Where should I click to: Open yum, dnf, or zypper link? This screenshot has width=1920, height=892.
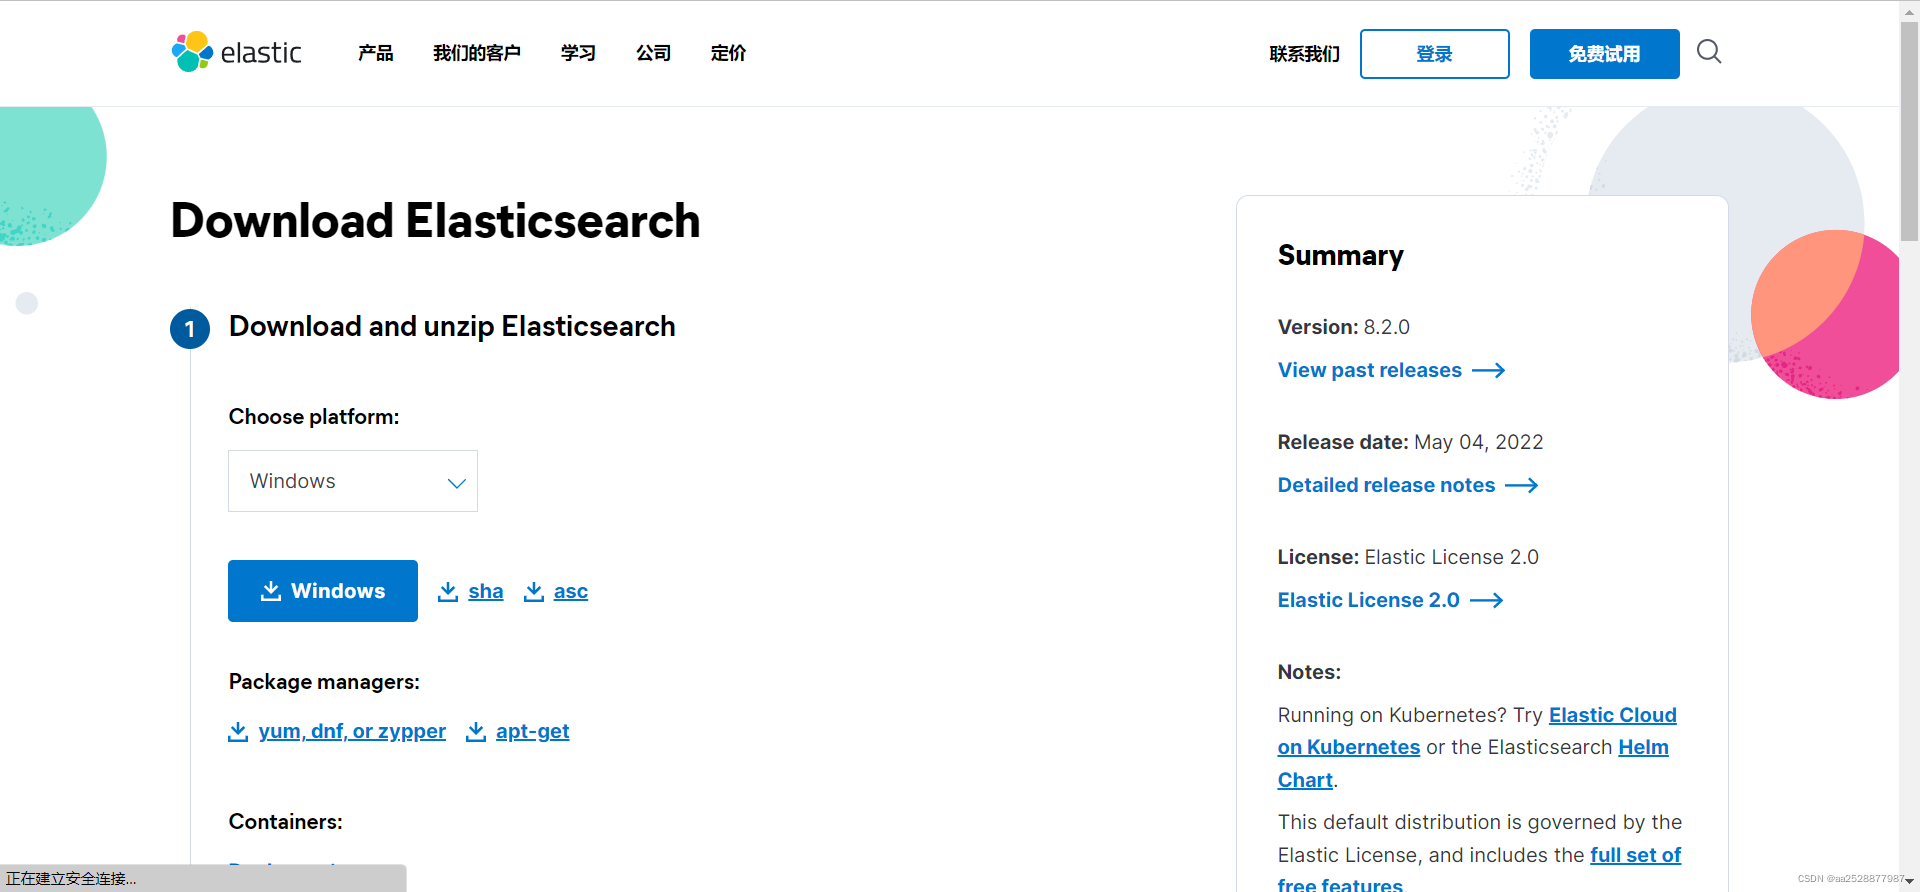pos(352,731)
